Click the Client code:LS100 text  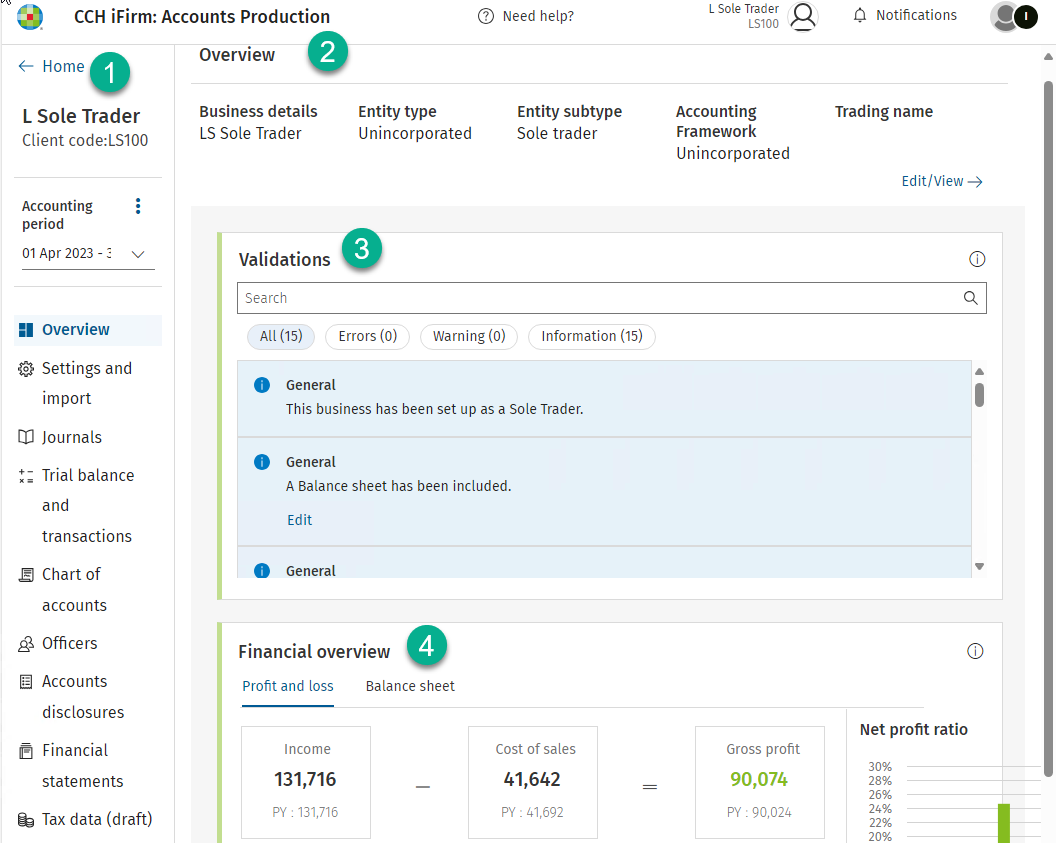tap(85, 141)
